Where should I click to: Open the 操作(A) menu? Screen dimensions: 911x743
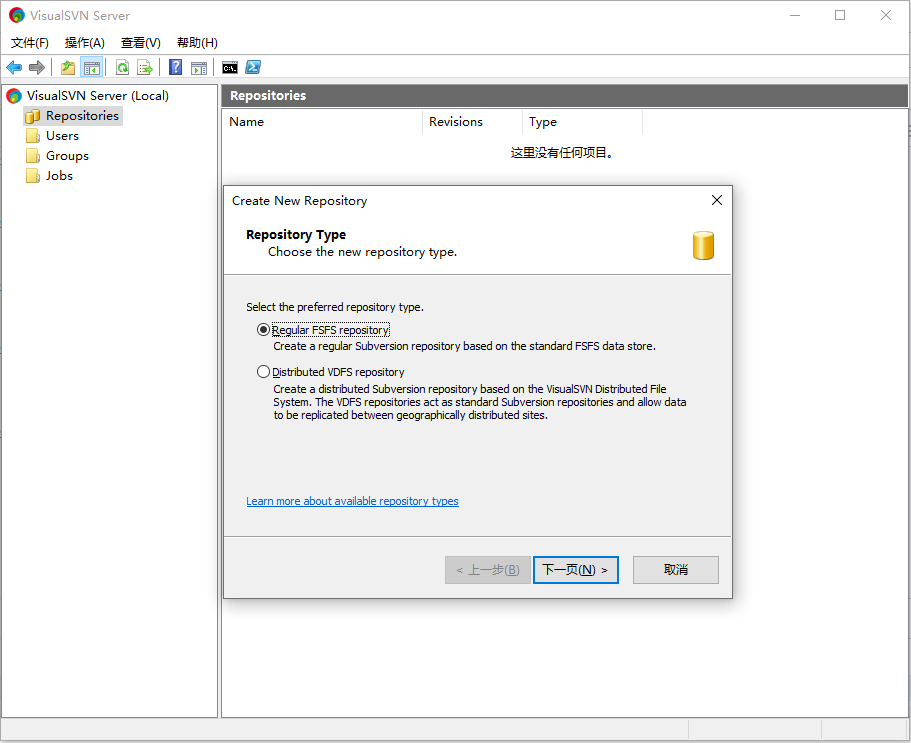pos(85,42)
